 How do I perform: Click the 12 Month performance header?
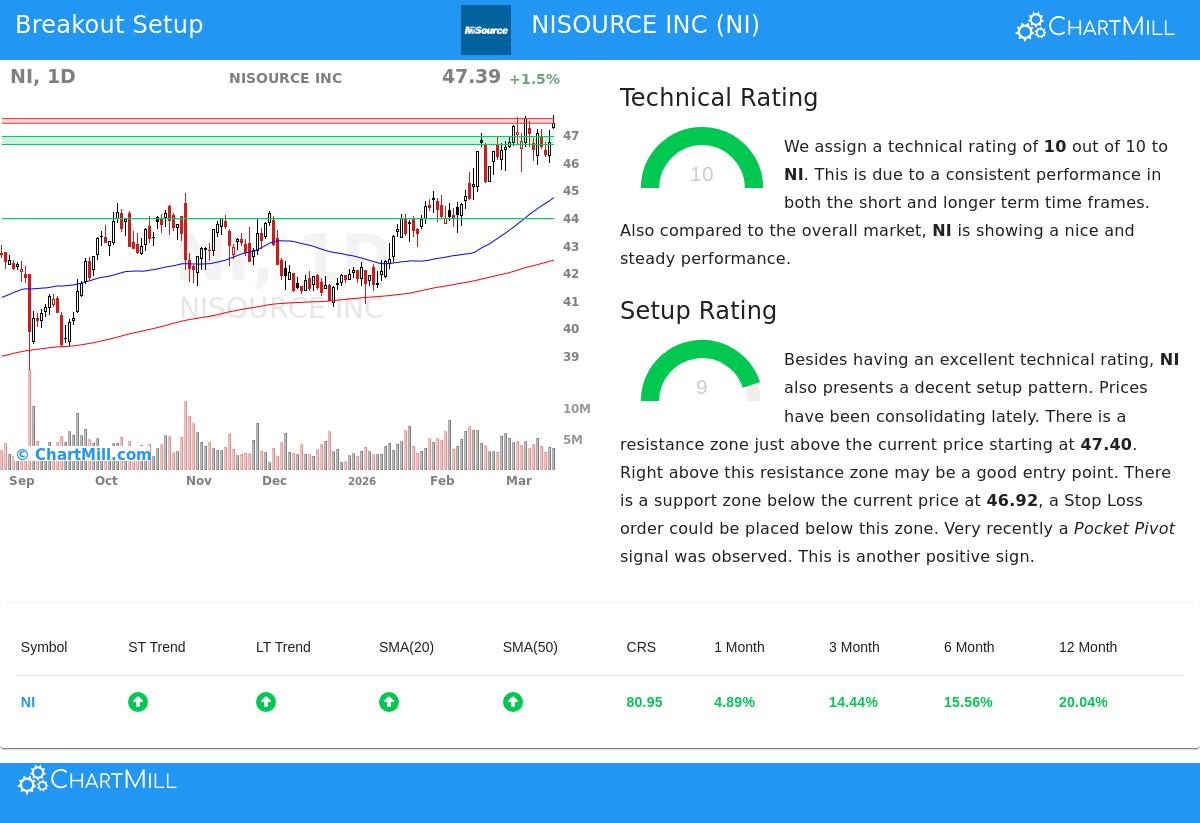[1088, 647]
